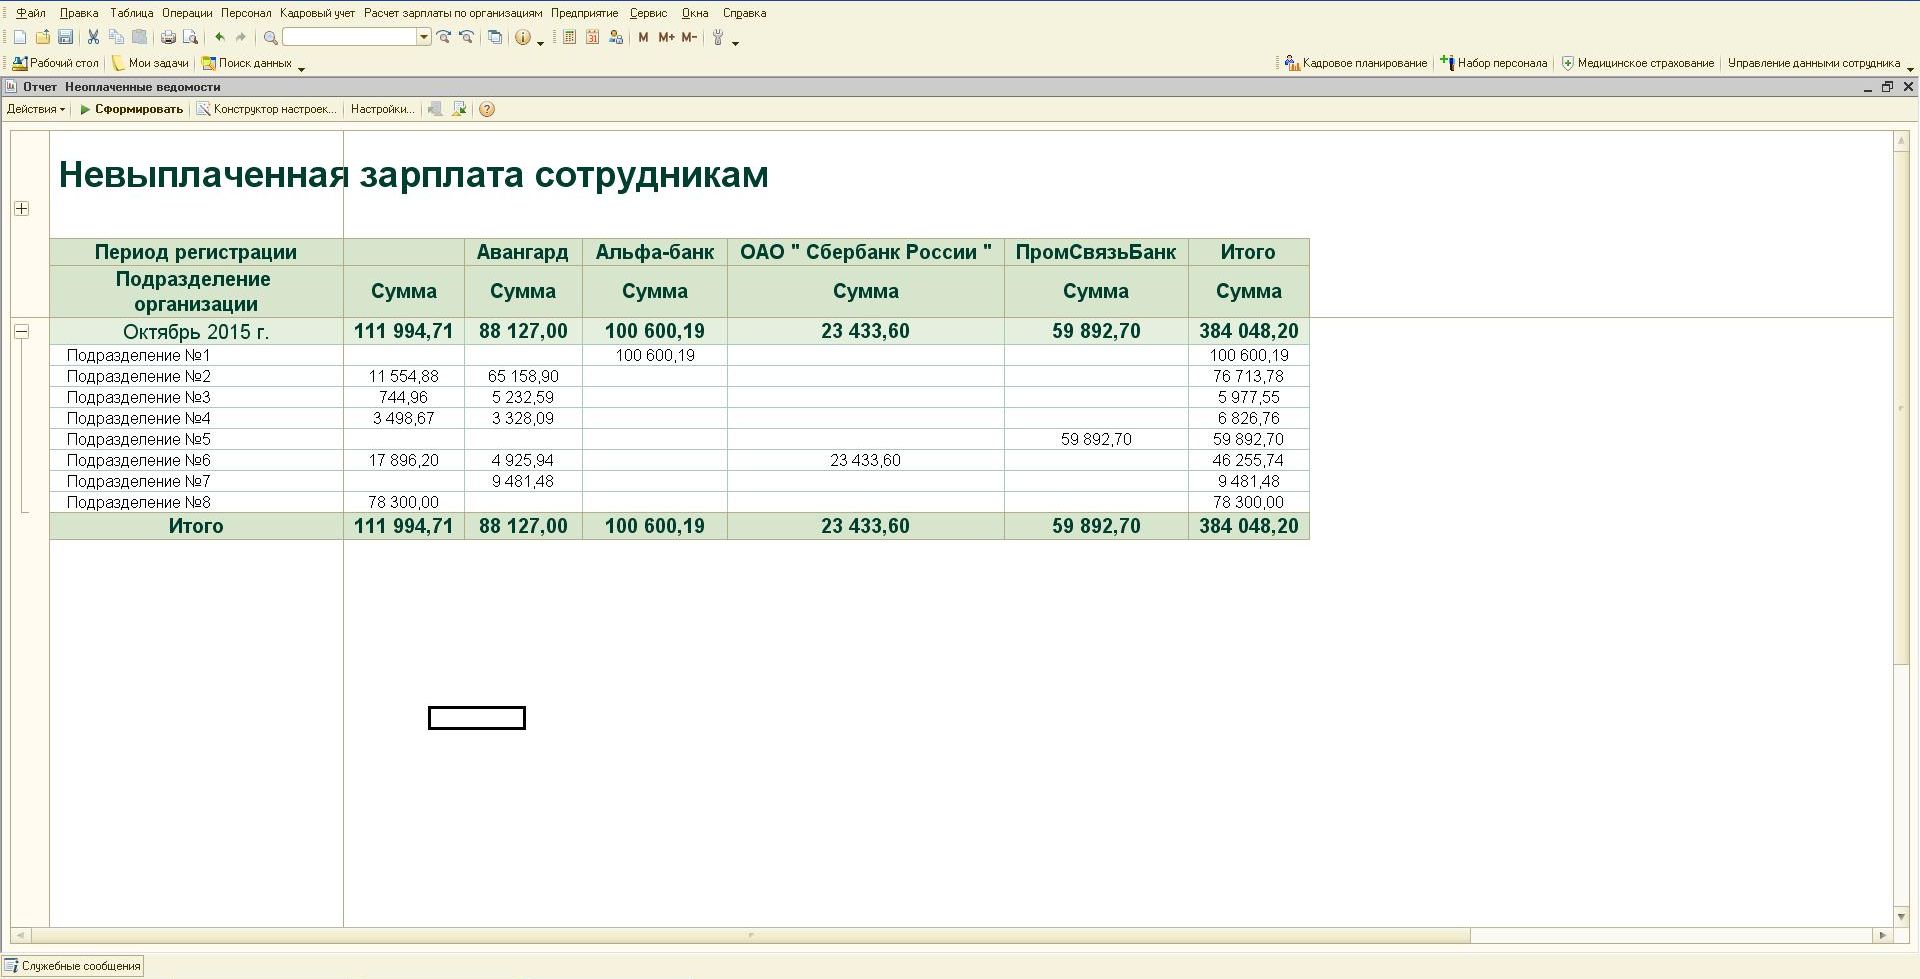1920x979 pixels.
Task: Collapse the Октябрь 2015 г. group
Action: click(22, 331)
